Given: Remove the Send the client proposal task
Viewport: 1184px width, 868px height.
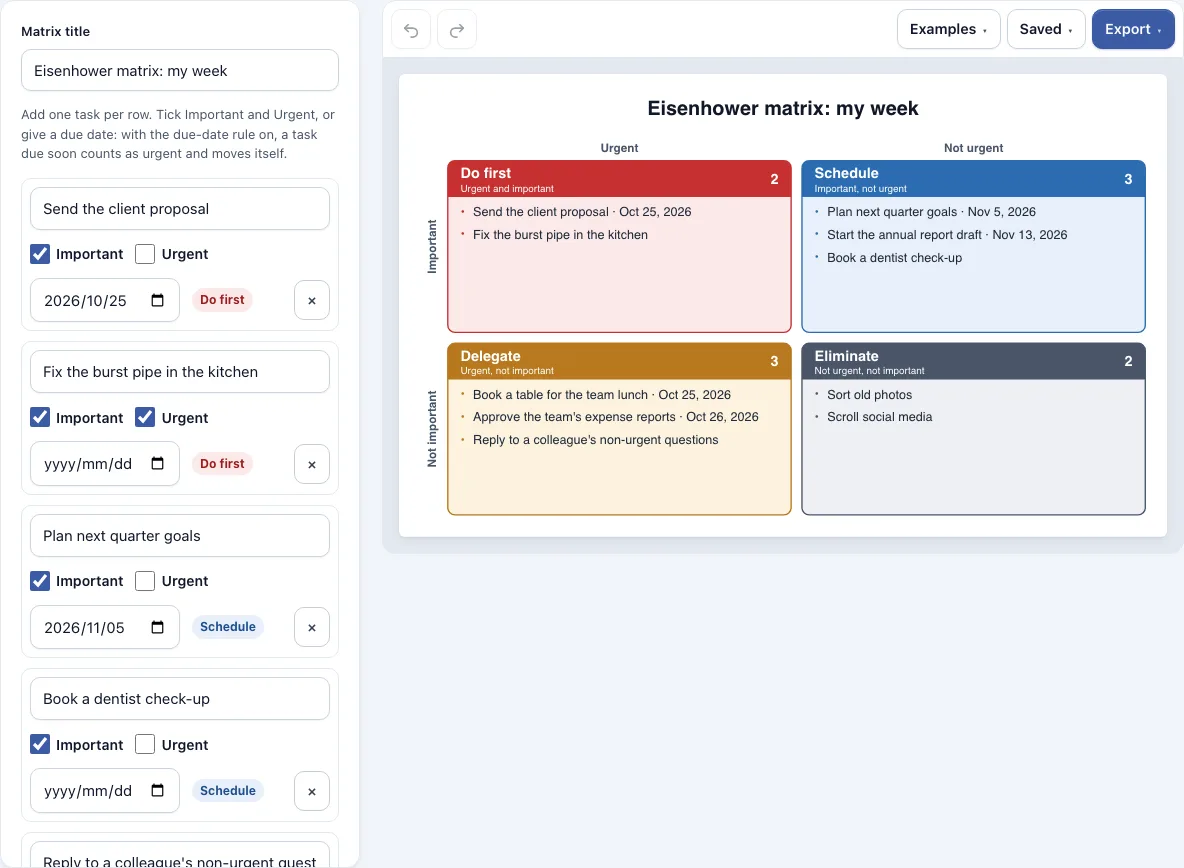Looking at the screenshot, I should [x=312, y=300].
